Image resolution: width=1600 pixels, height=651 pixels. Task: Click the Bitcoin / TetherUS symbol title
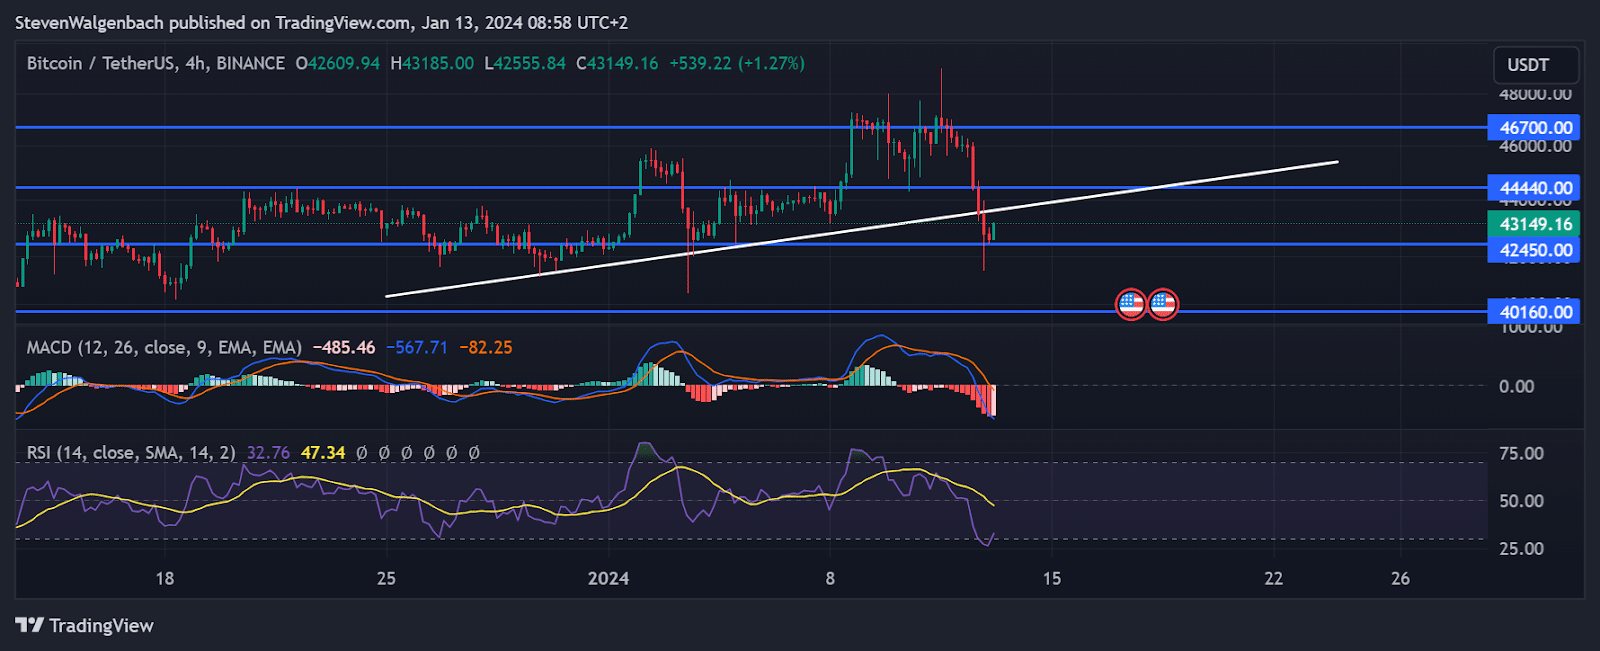point(155,63)
